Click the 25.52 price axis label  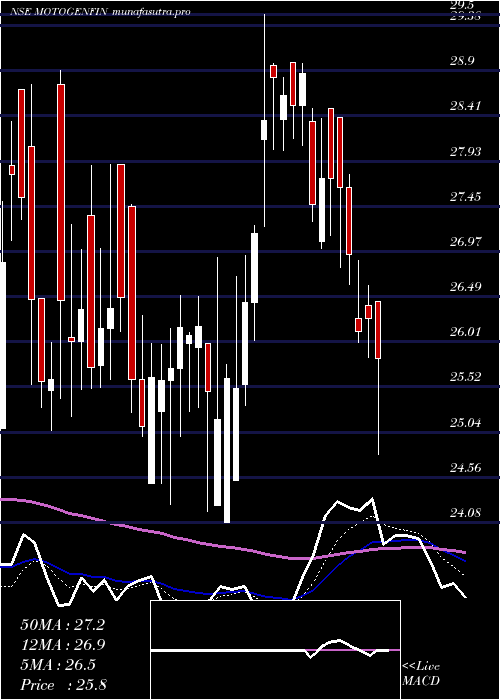(x=465, y=377)
